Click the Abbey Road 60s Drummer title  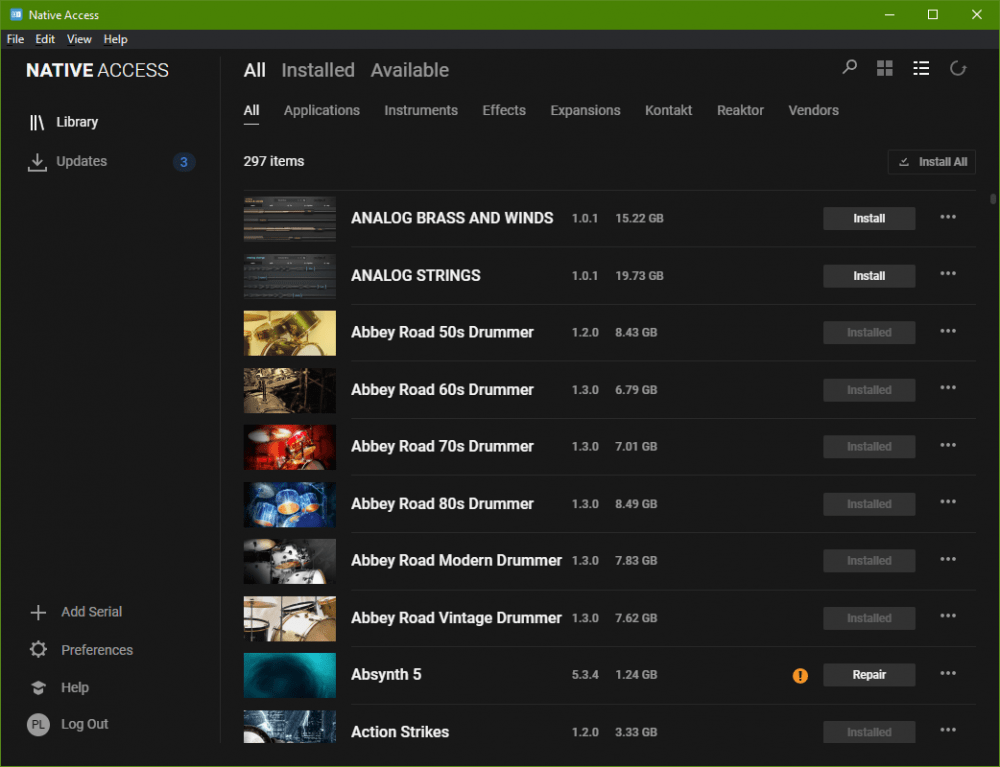pos(442,390)
